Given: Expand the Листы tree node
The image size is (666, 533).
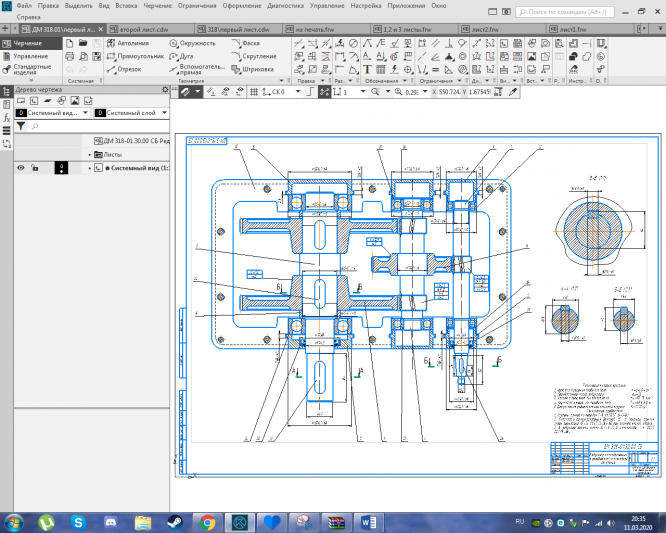Looking at the screenshot, I should pyautogui.click(x=89, y=155).
